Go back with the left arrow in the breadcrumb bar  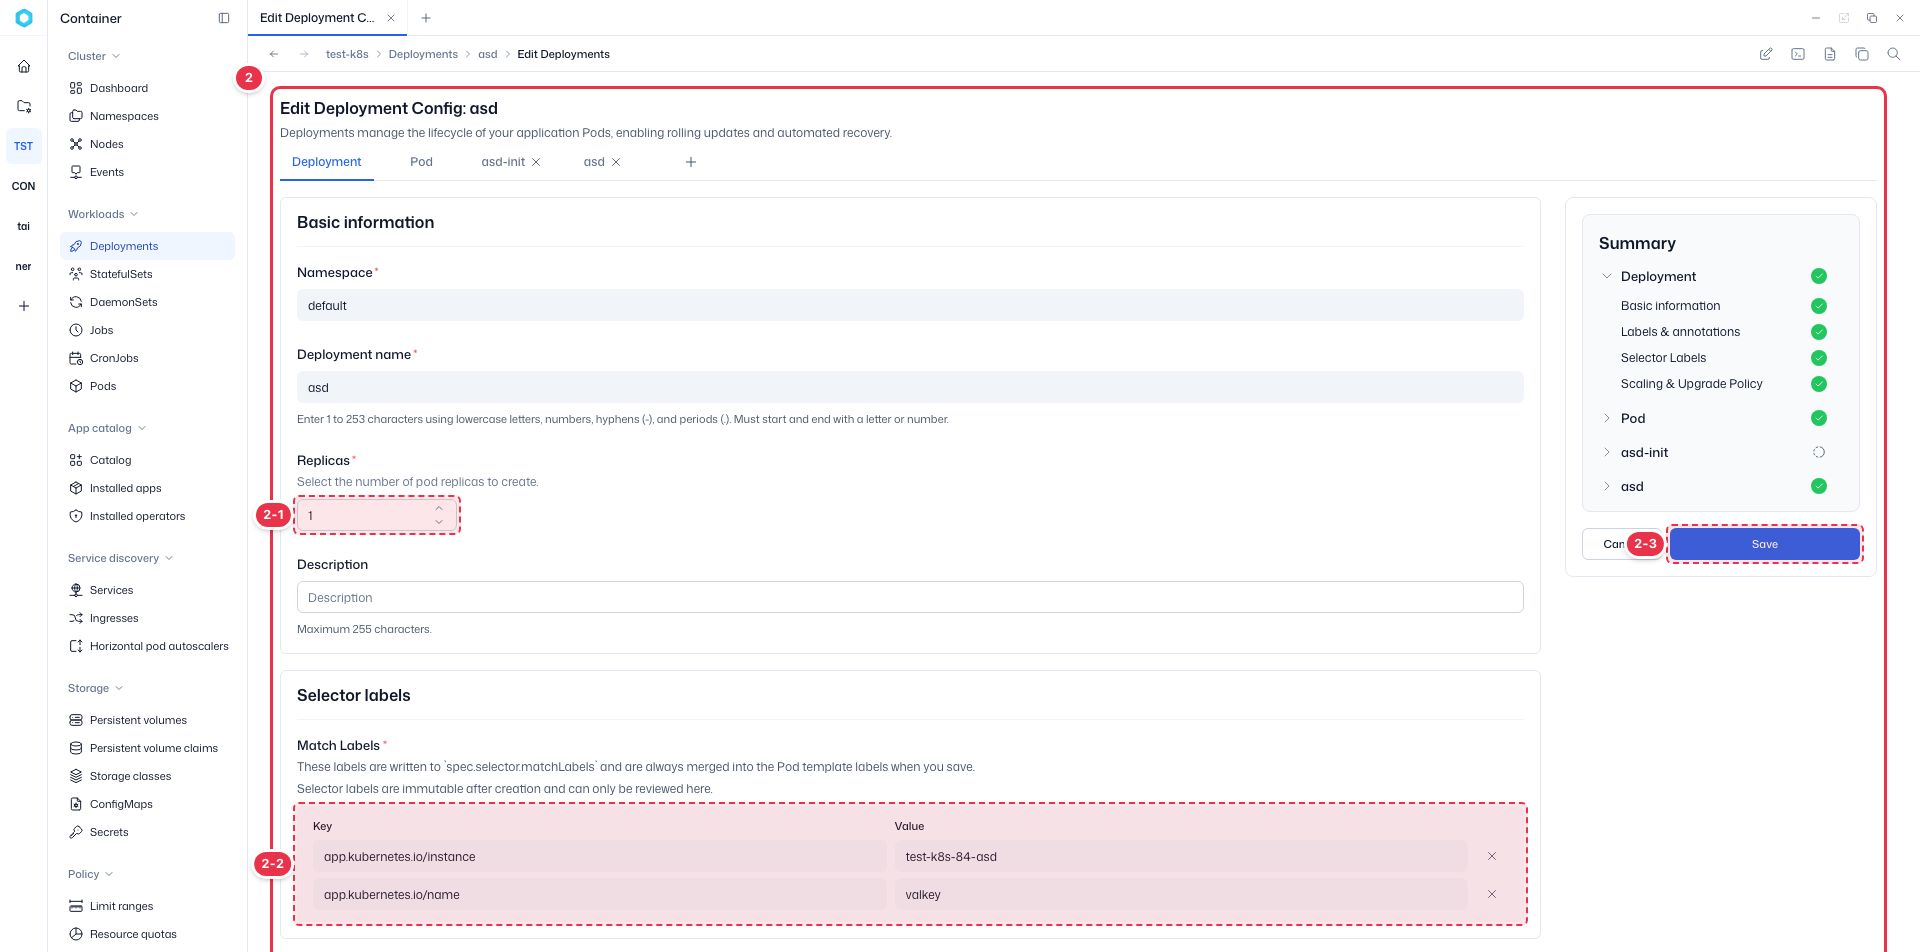274,54
